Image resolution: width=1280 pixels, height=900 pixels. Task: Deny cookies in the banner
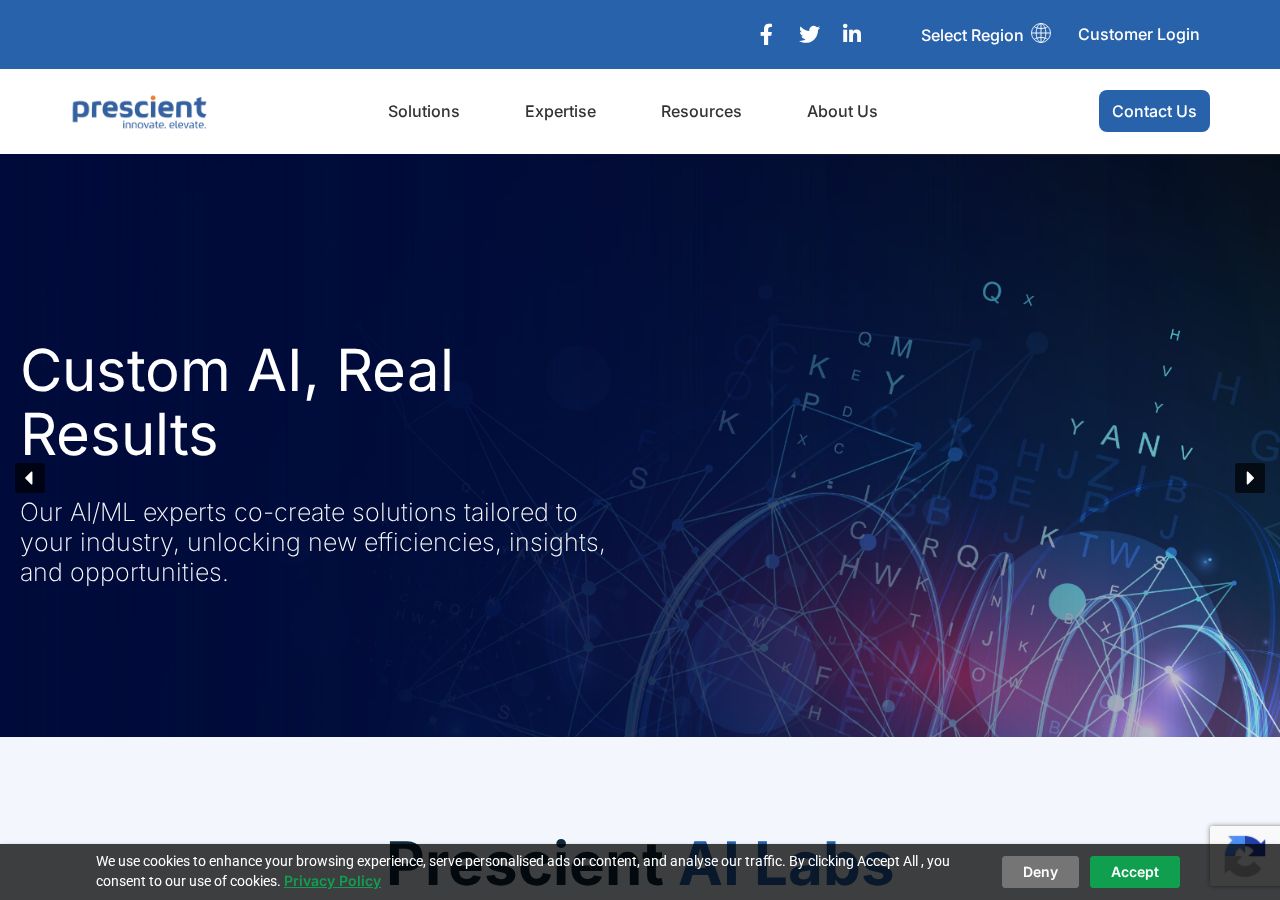point(1040,872)
